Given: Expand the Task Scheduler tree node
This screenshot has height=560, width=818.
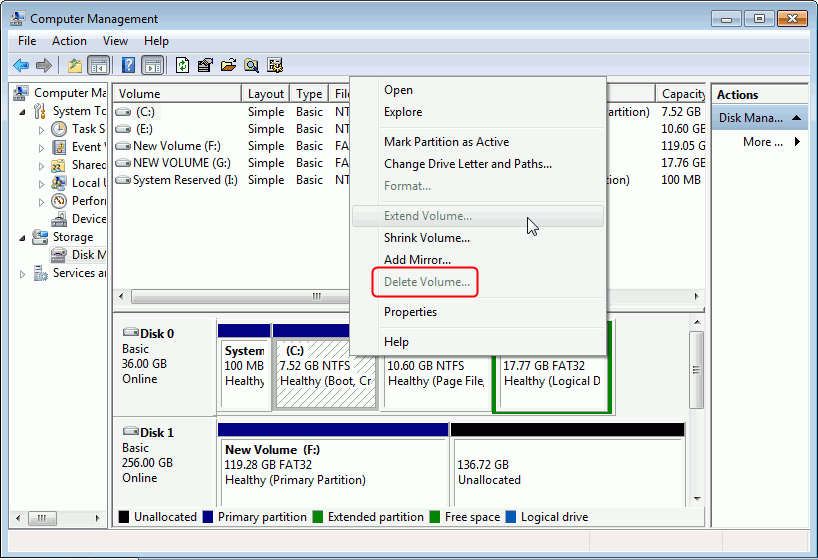Looking at the screenshot, I should [x=41, y=130].
